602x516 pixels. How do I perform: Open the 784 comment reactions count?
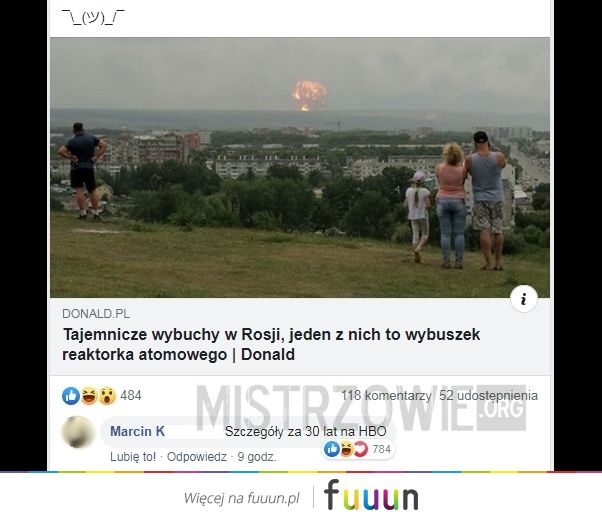click(382, 449)
